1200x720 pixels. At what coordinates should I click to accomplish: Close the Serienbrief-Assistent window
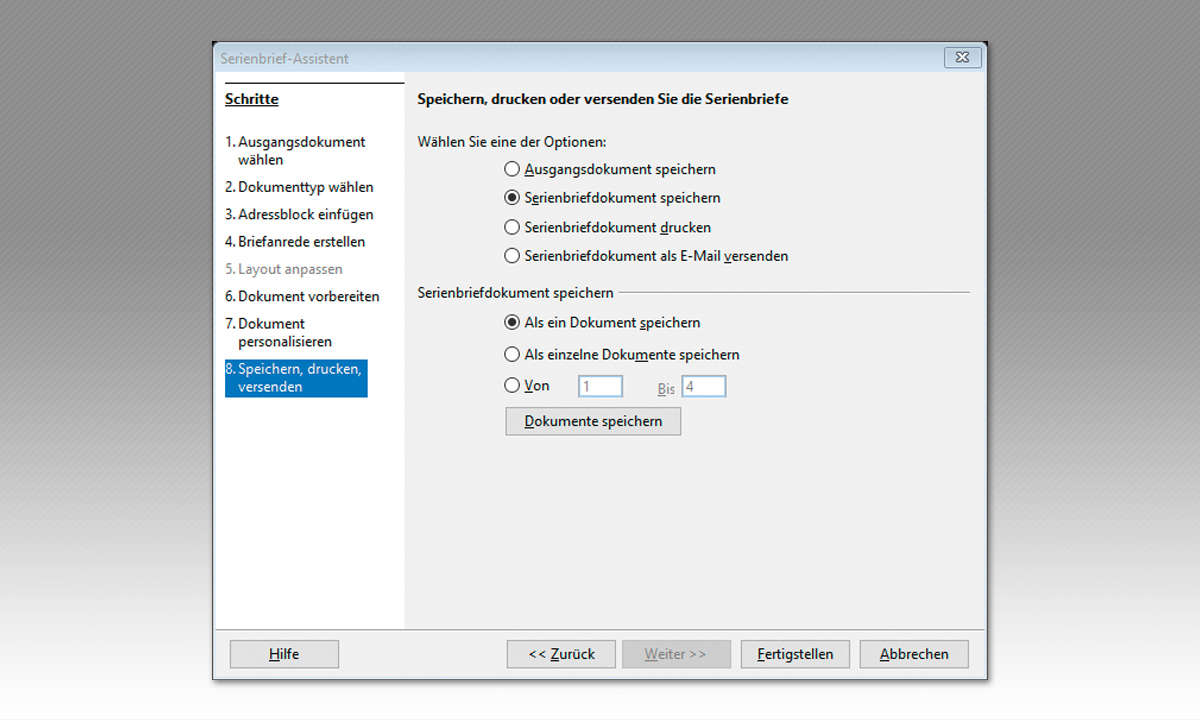tap(962, 58)
